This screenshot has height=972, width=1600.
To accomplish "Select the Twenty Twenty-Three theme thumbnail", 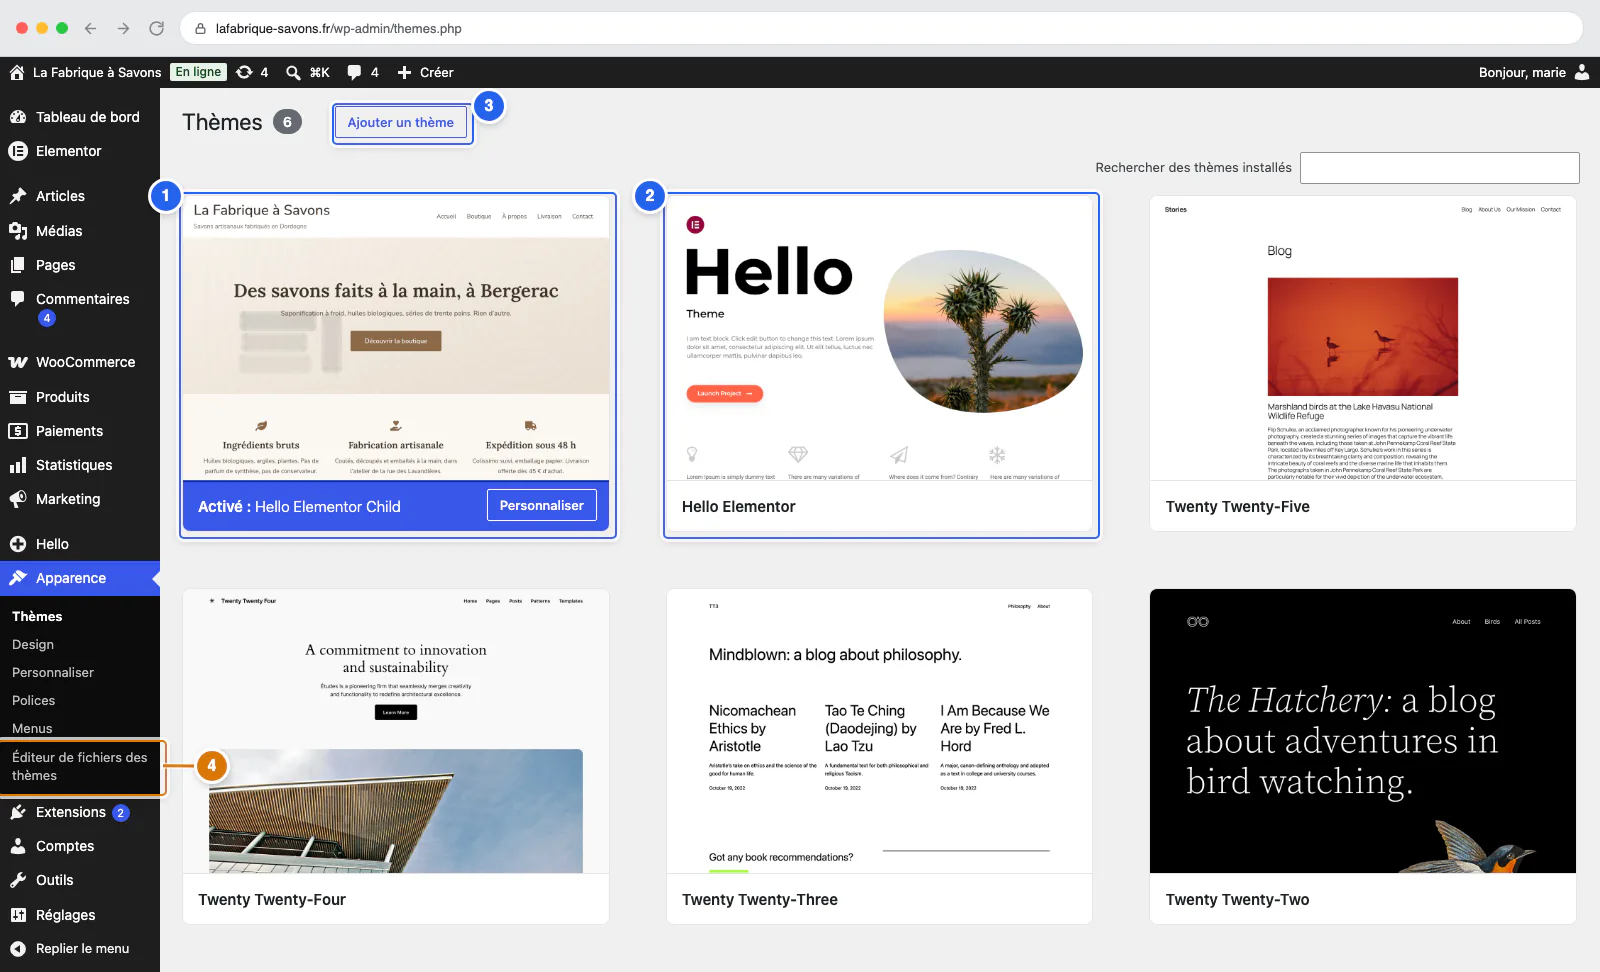I will (x=880, y=731).
